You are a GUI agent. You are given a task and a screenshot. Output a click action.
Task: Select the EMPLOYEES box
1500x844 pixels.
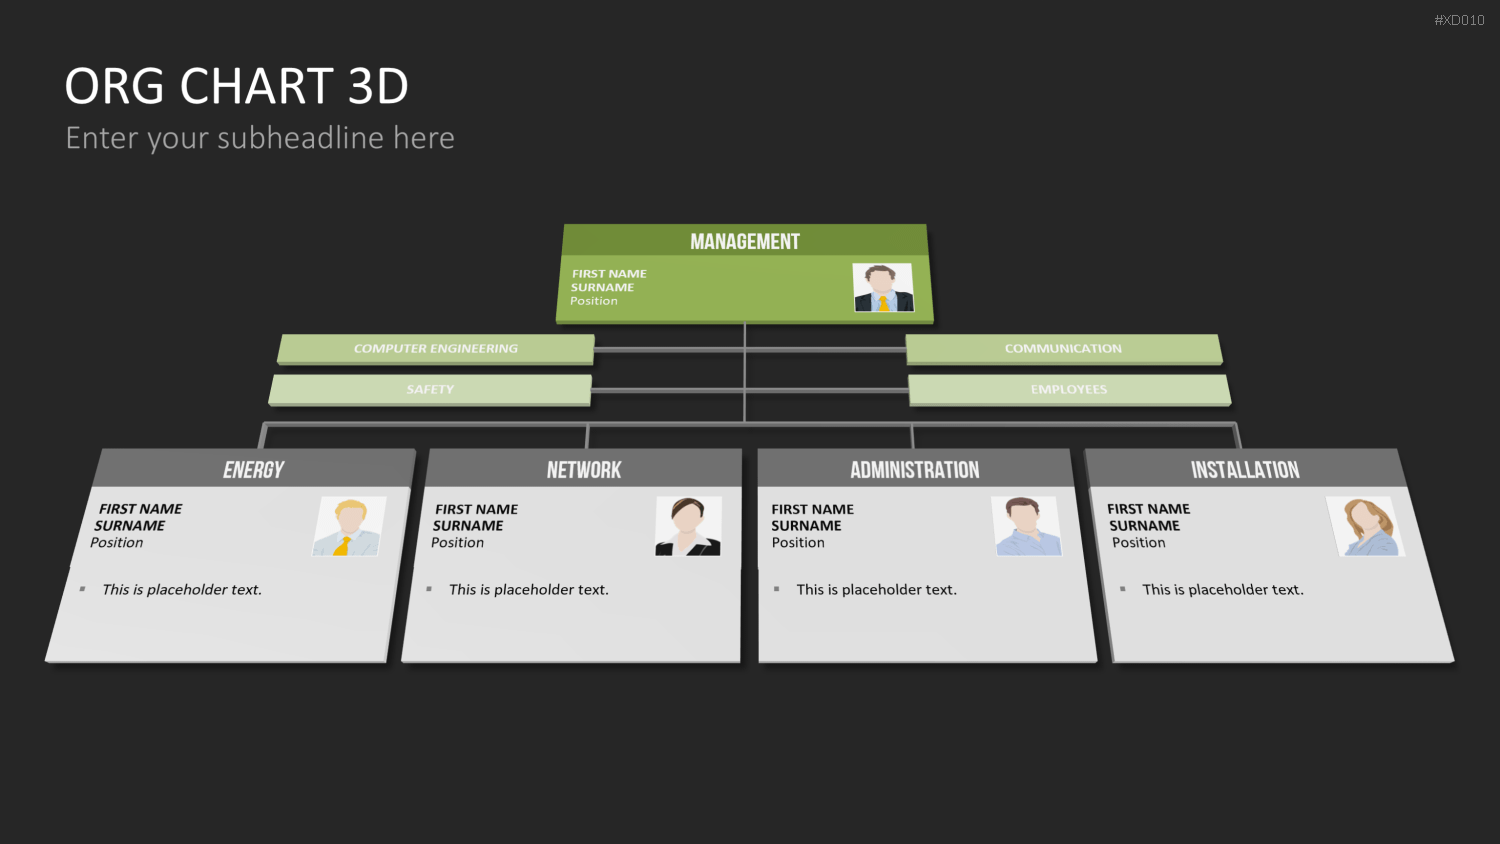coord(1069,390)
